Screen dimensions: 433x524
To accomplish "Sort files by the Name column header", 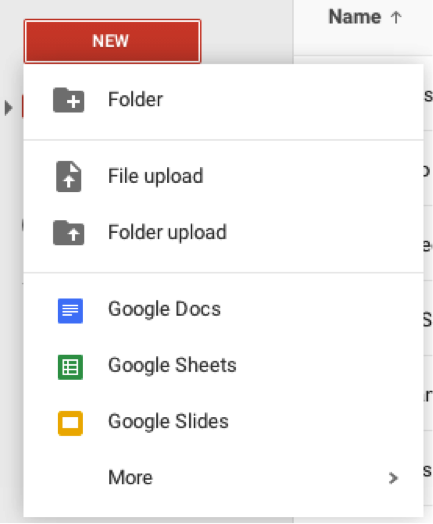I will coord(355,17).
